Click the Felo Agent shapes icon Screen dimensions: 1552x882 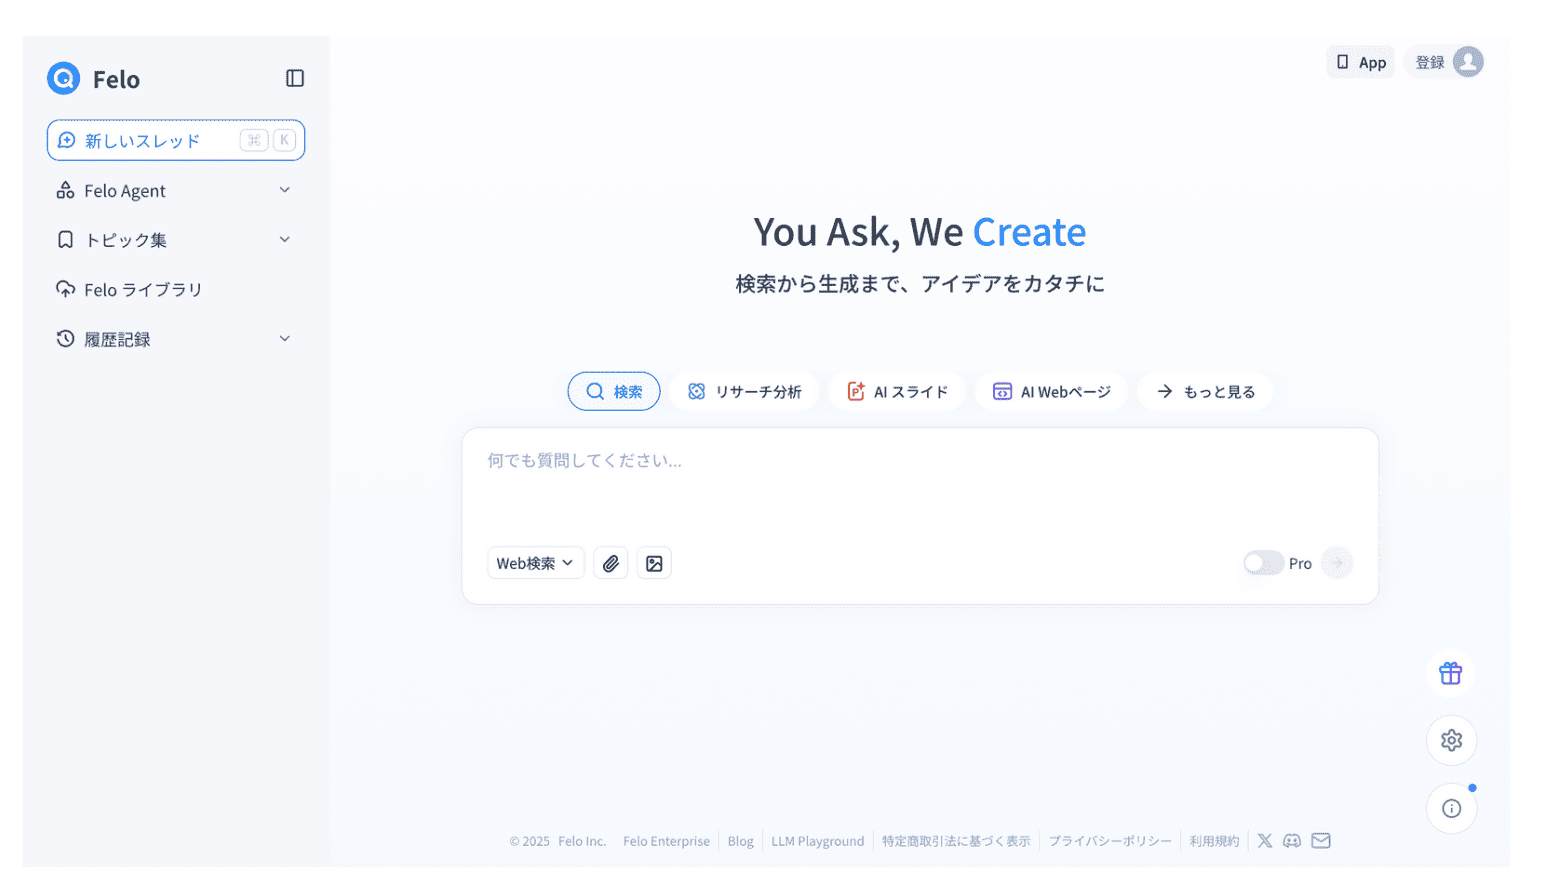coord(65,190)
